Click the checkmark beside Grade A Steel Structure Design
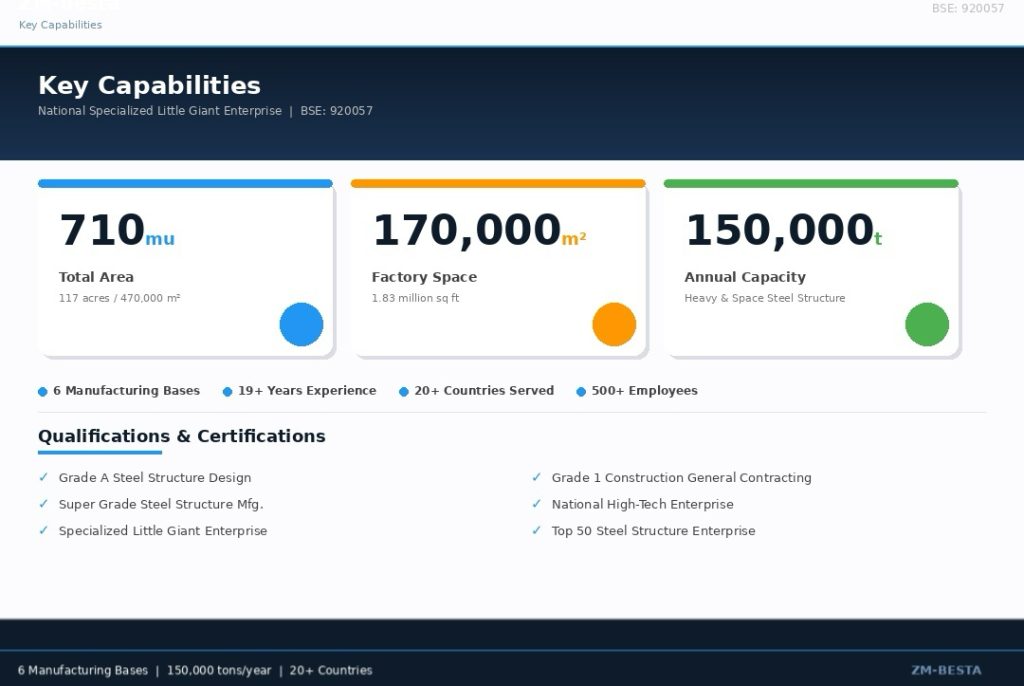This screenshot has width=1024, height=686. click(x=44, y=477)
